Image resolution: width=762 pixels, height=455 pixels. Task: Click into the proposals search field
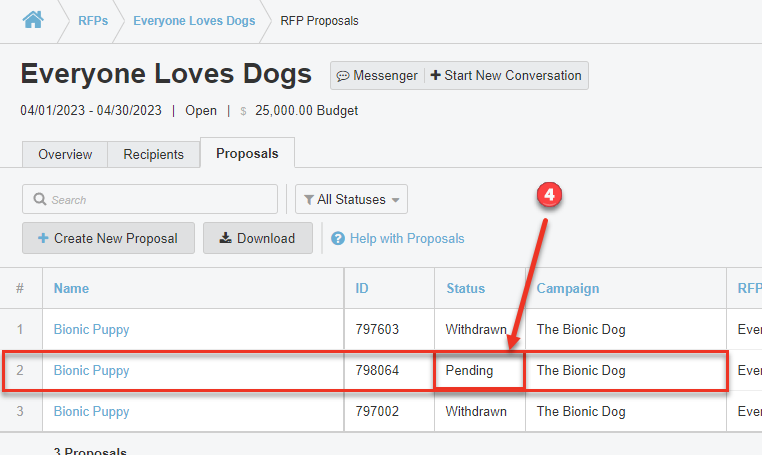click(150, 200)
